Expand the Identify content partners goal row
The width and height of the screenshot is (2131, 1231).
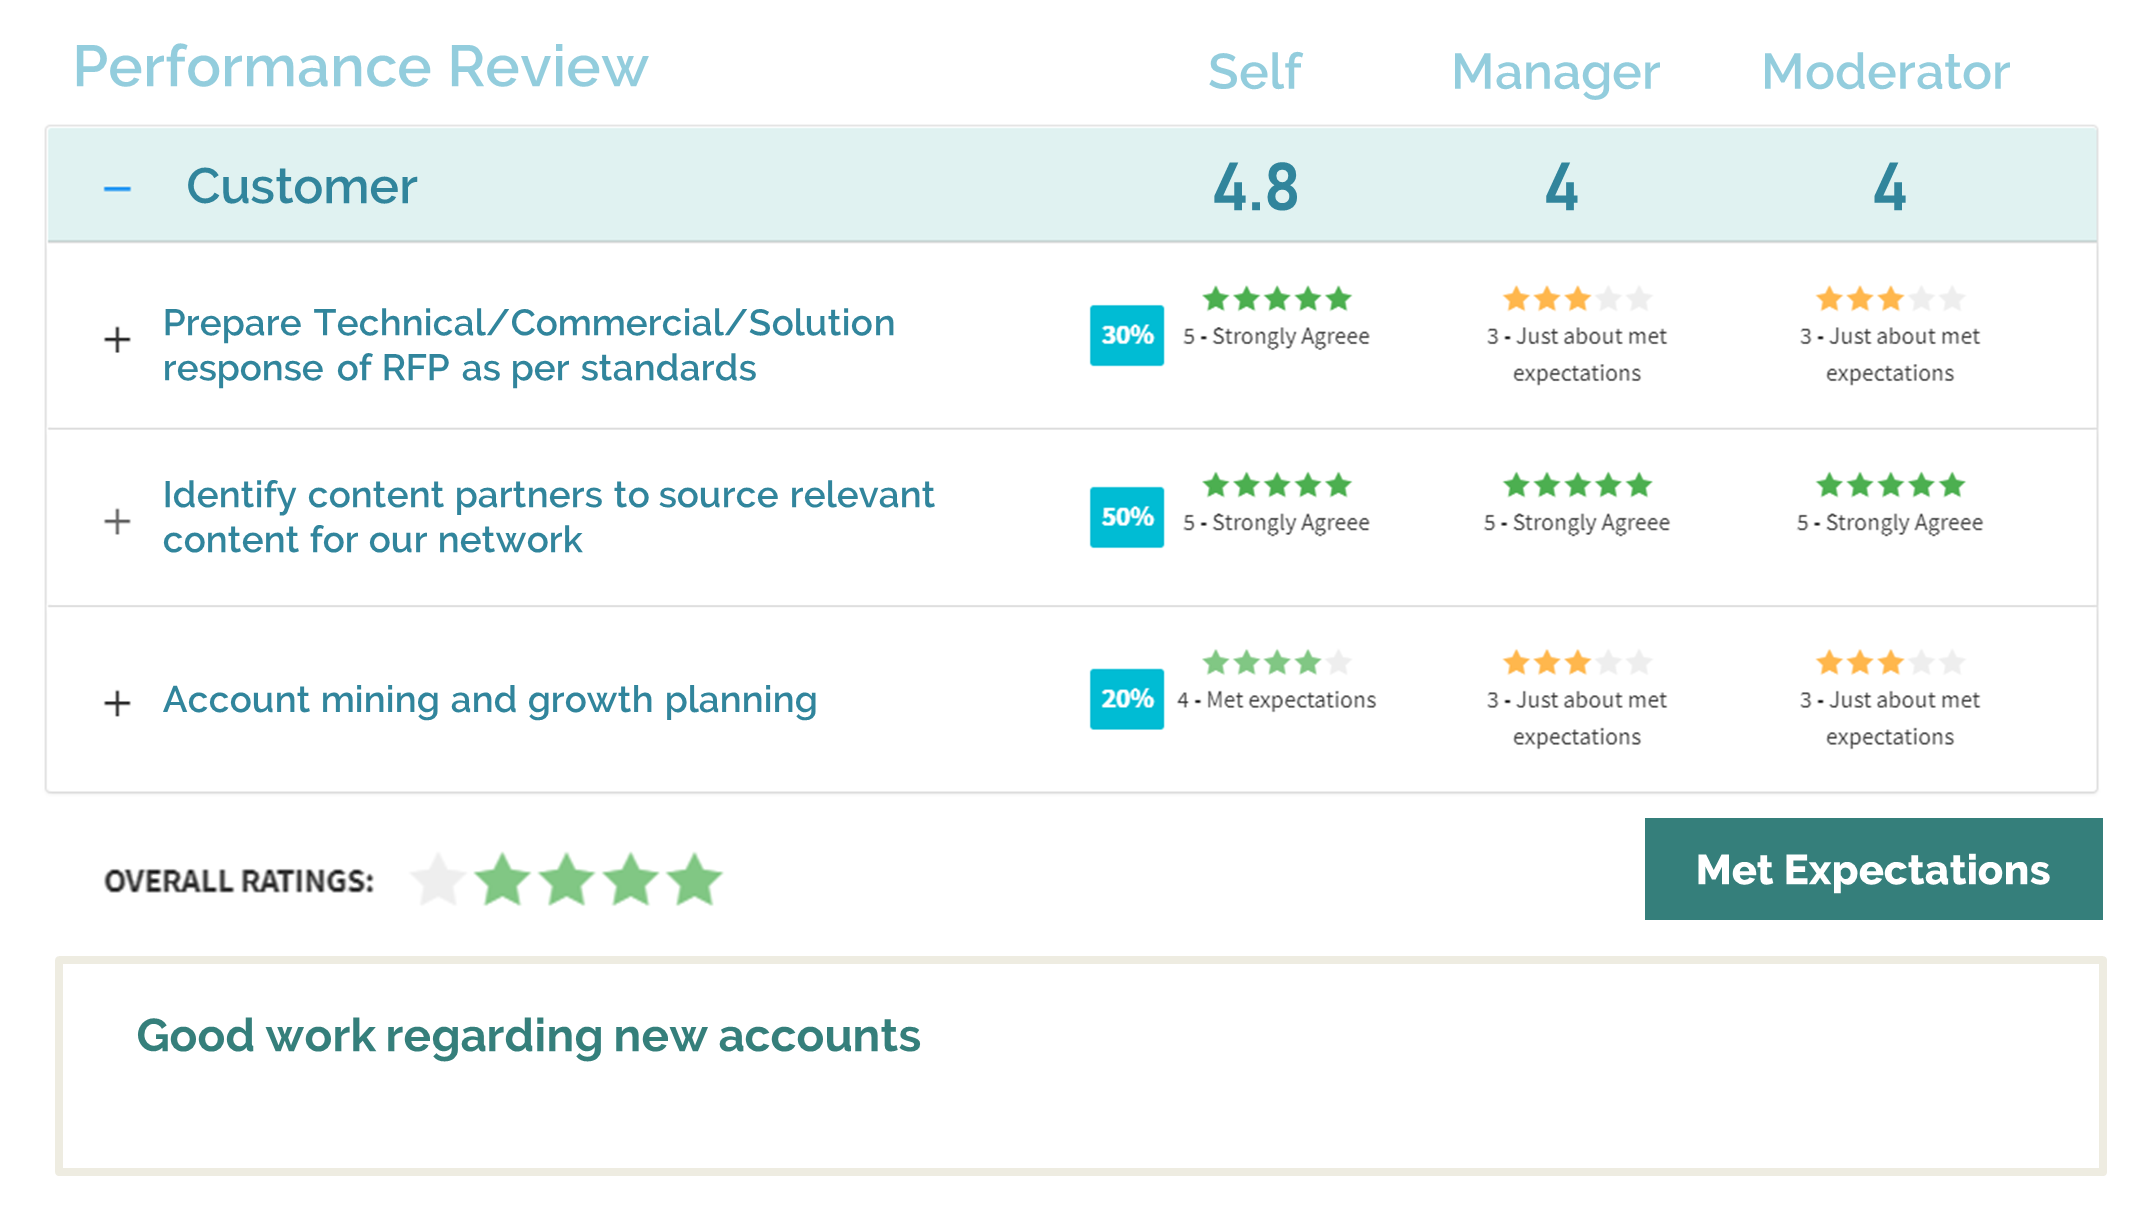(117, 521)
